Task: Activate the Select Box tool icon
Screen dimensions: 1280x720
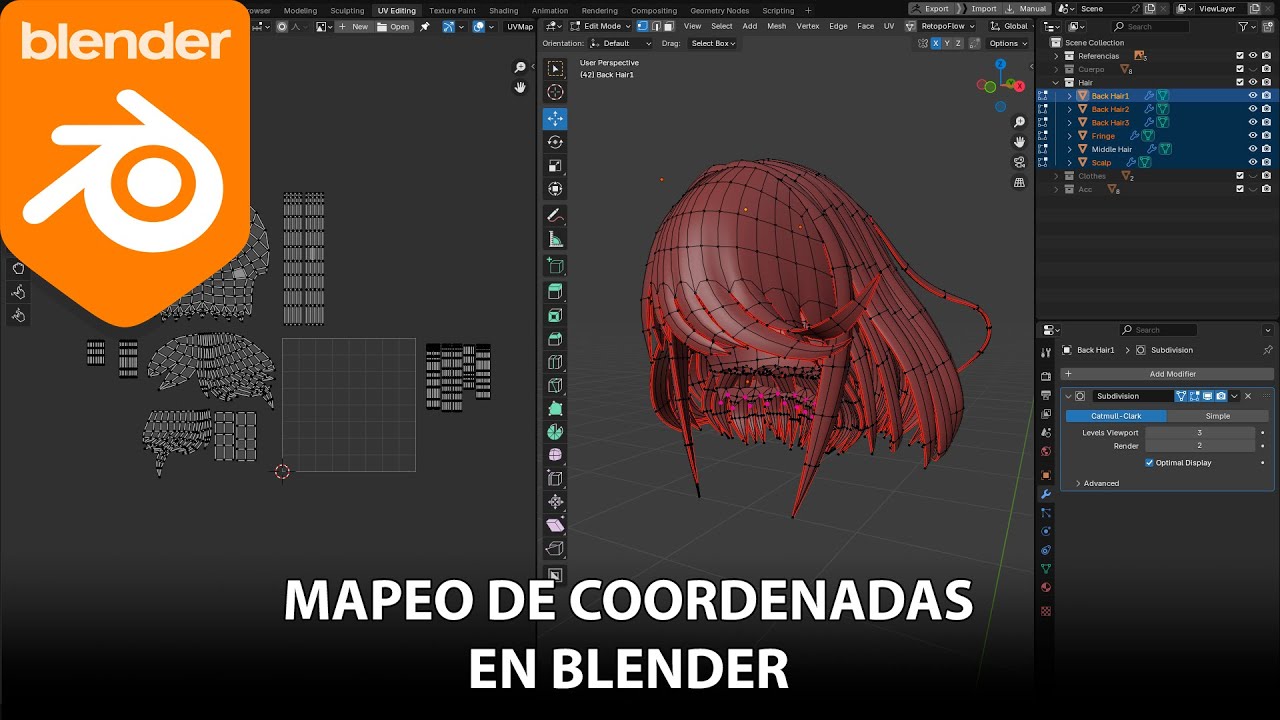Action: [555, 69]
